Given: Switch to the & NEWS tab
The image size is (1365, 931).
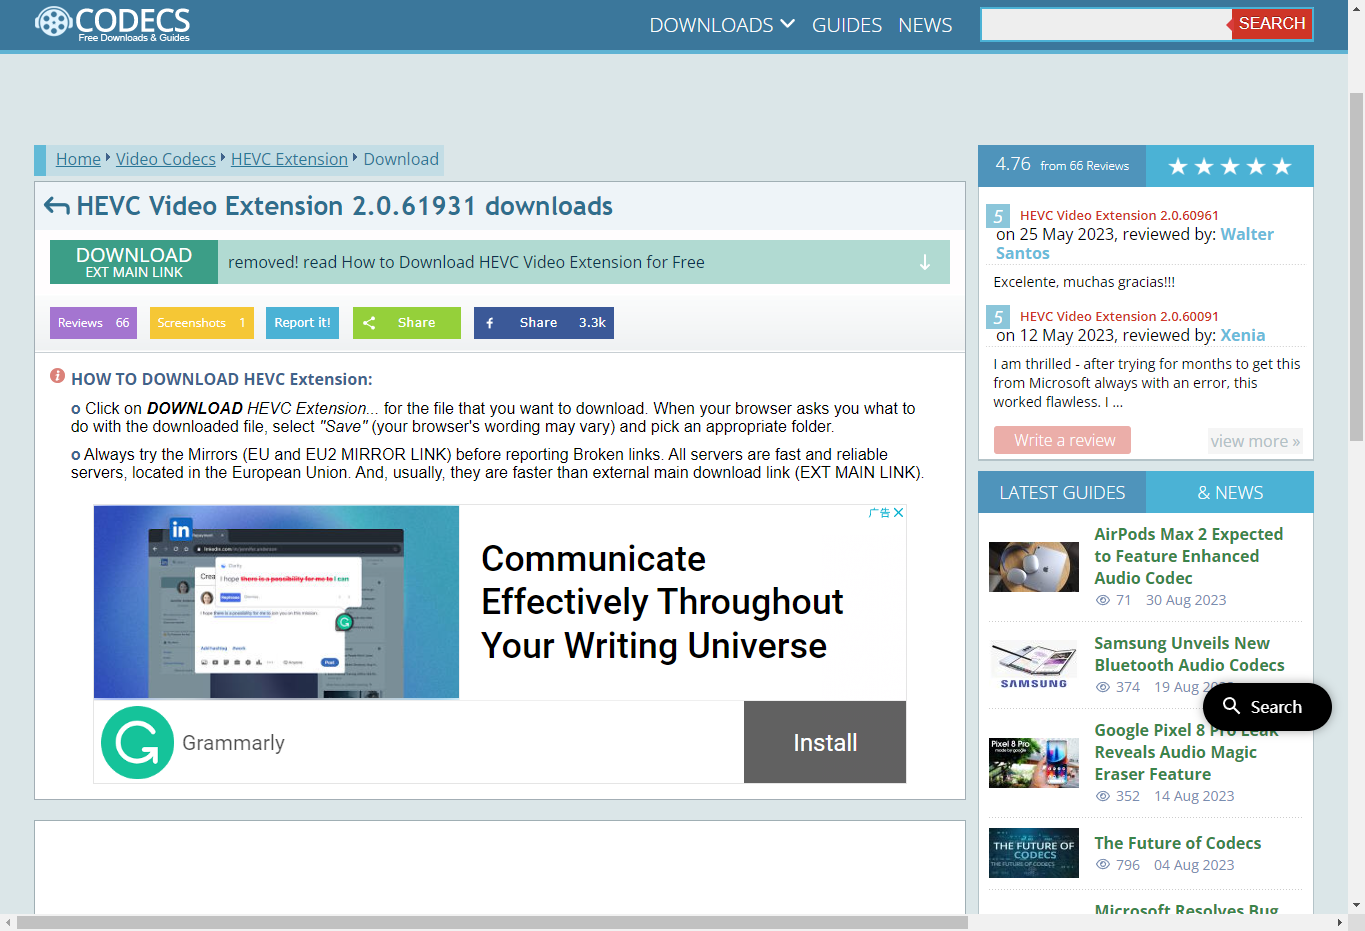Looking at the screenshot, I should point(1230,492).
